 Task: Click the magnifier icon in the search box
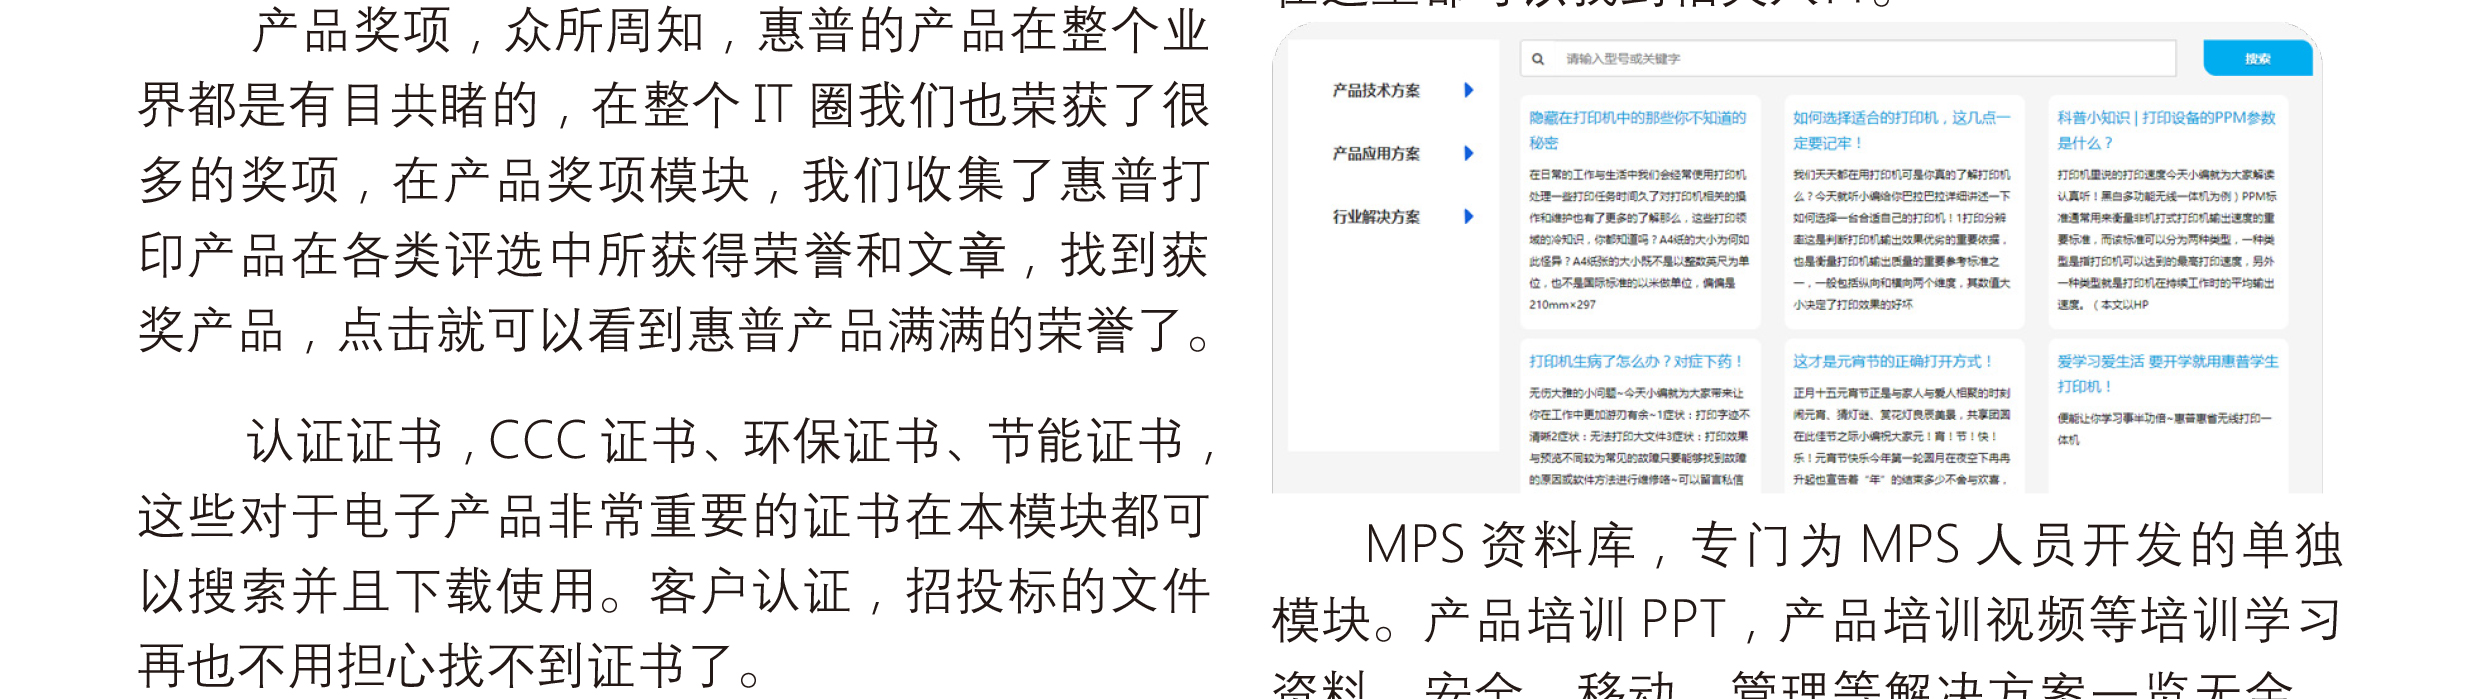1538,59
